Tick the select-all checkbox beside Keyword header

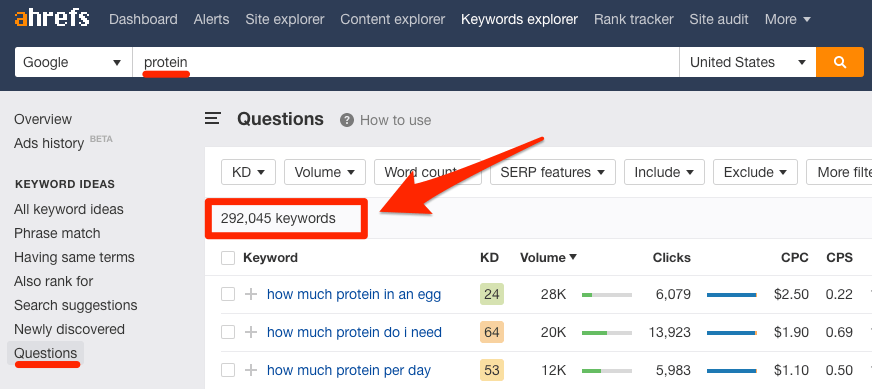[x=228, y=258]
